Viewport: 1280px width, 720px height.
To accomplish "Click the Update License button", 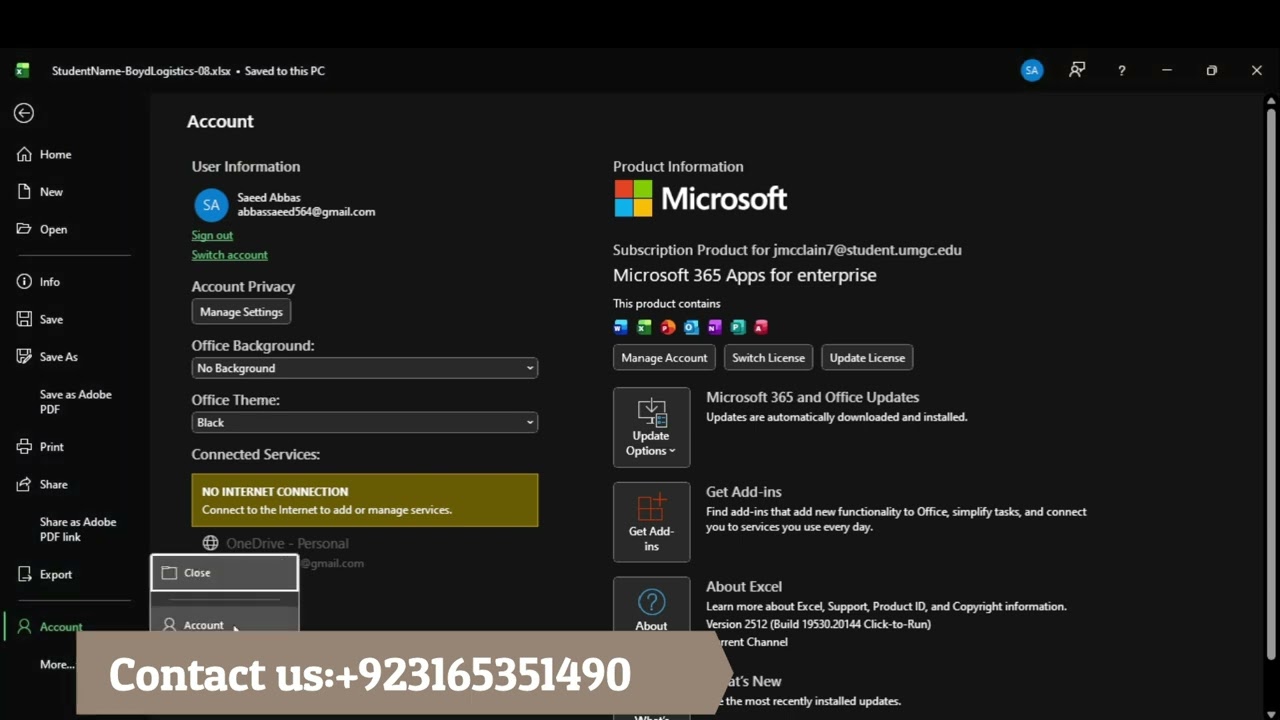I will click(867, 358).
